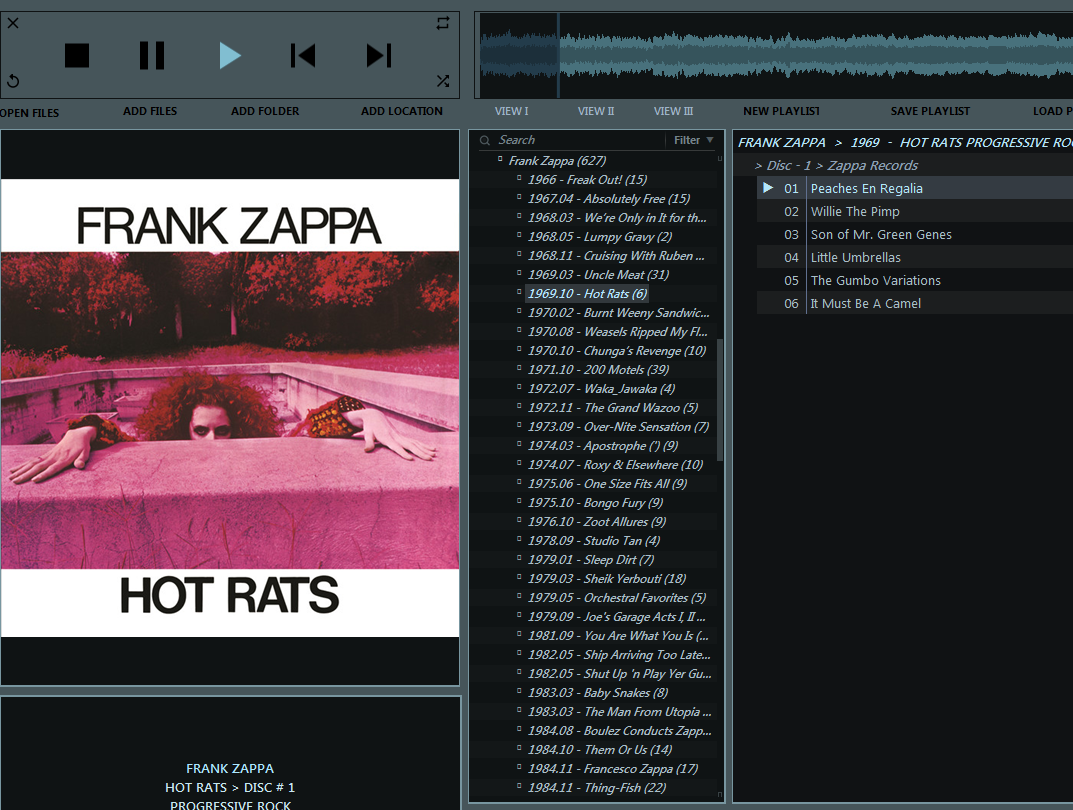Click the circular-arrow icon in the player panel
1073x810 pixels.
coord(13,81)
